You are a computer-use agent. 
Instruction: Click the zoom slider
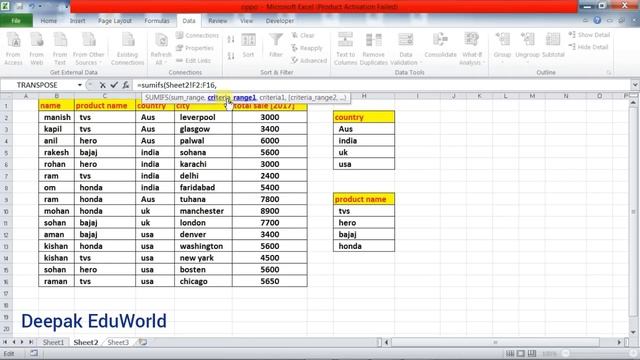566,353
